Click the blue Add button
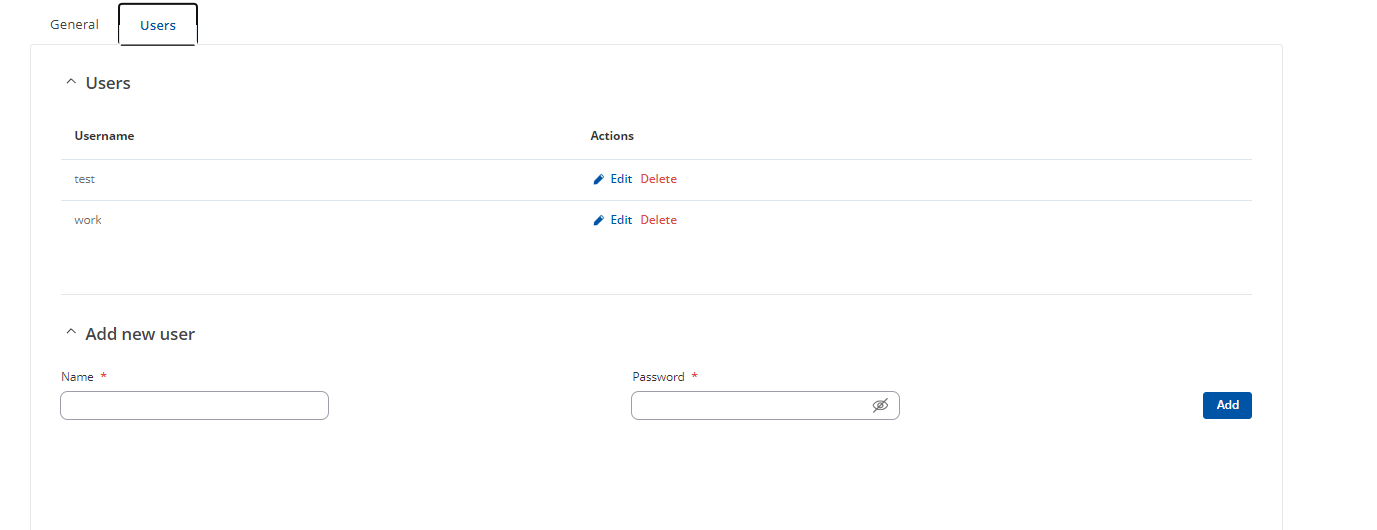Image resolution: width=1377 pixels, height=530 pixels. click(1227, 405)
